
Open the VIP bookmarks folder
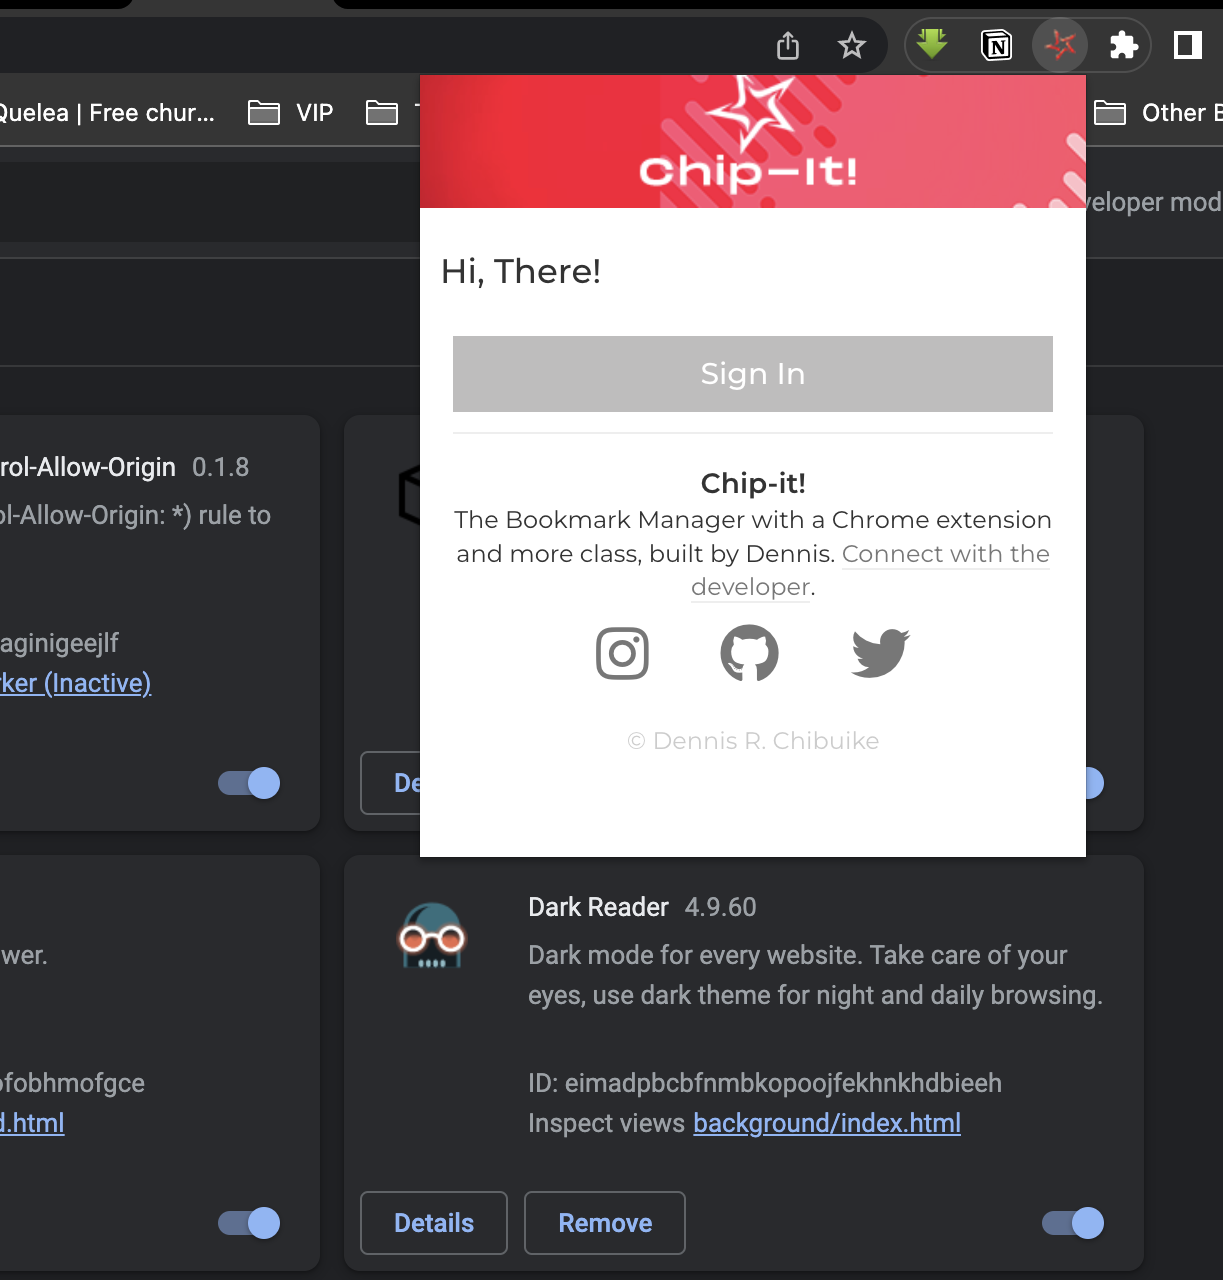point(290,112)
